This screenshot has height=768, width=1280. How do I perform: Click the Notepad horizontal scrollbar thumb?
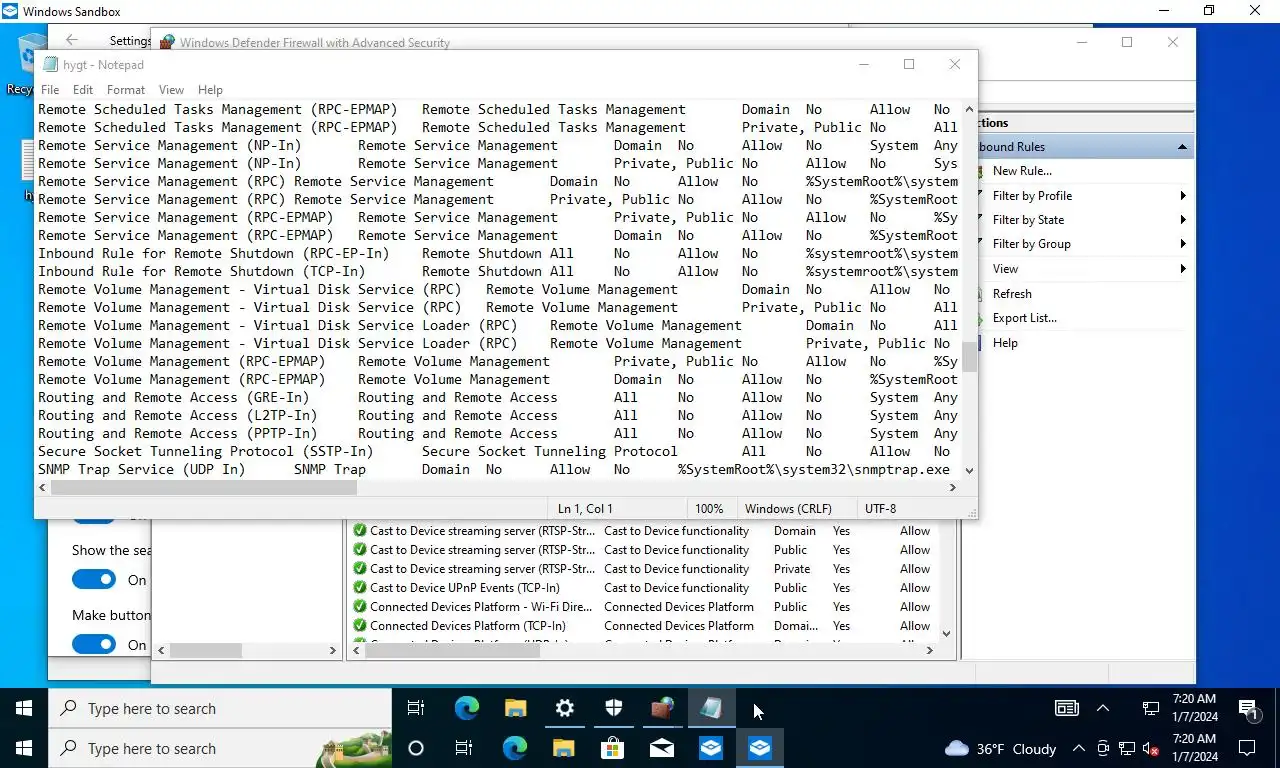click(203, 488)
